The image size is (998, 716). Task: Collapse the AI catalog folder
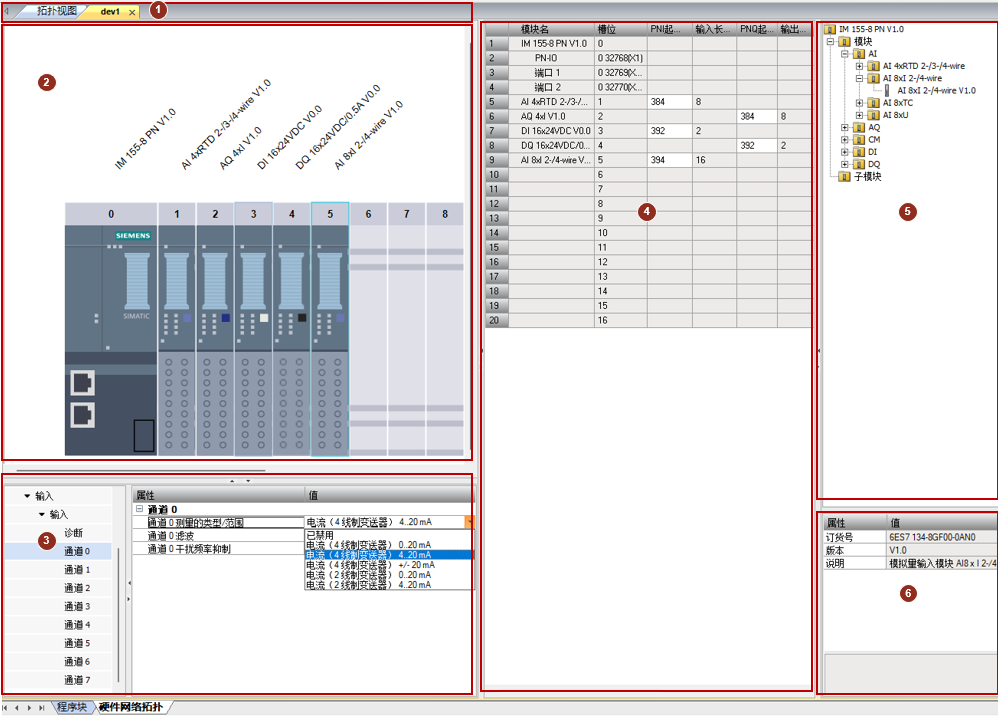click(845, 53)
